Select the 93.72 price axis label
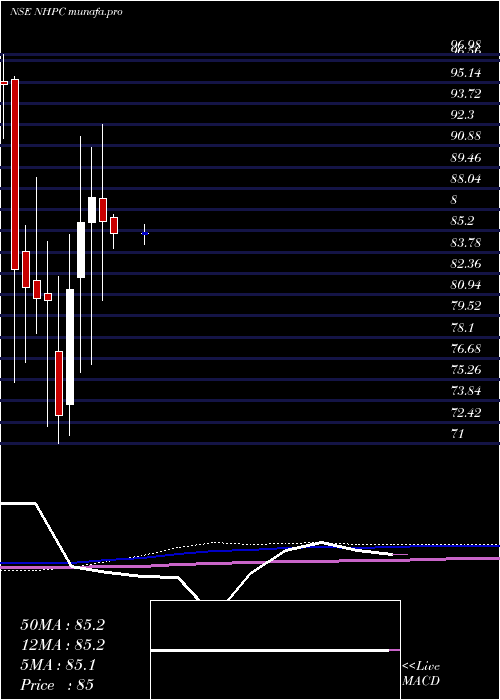 click(466, 94)
